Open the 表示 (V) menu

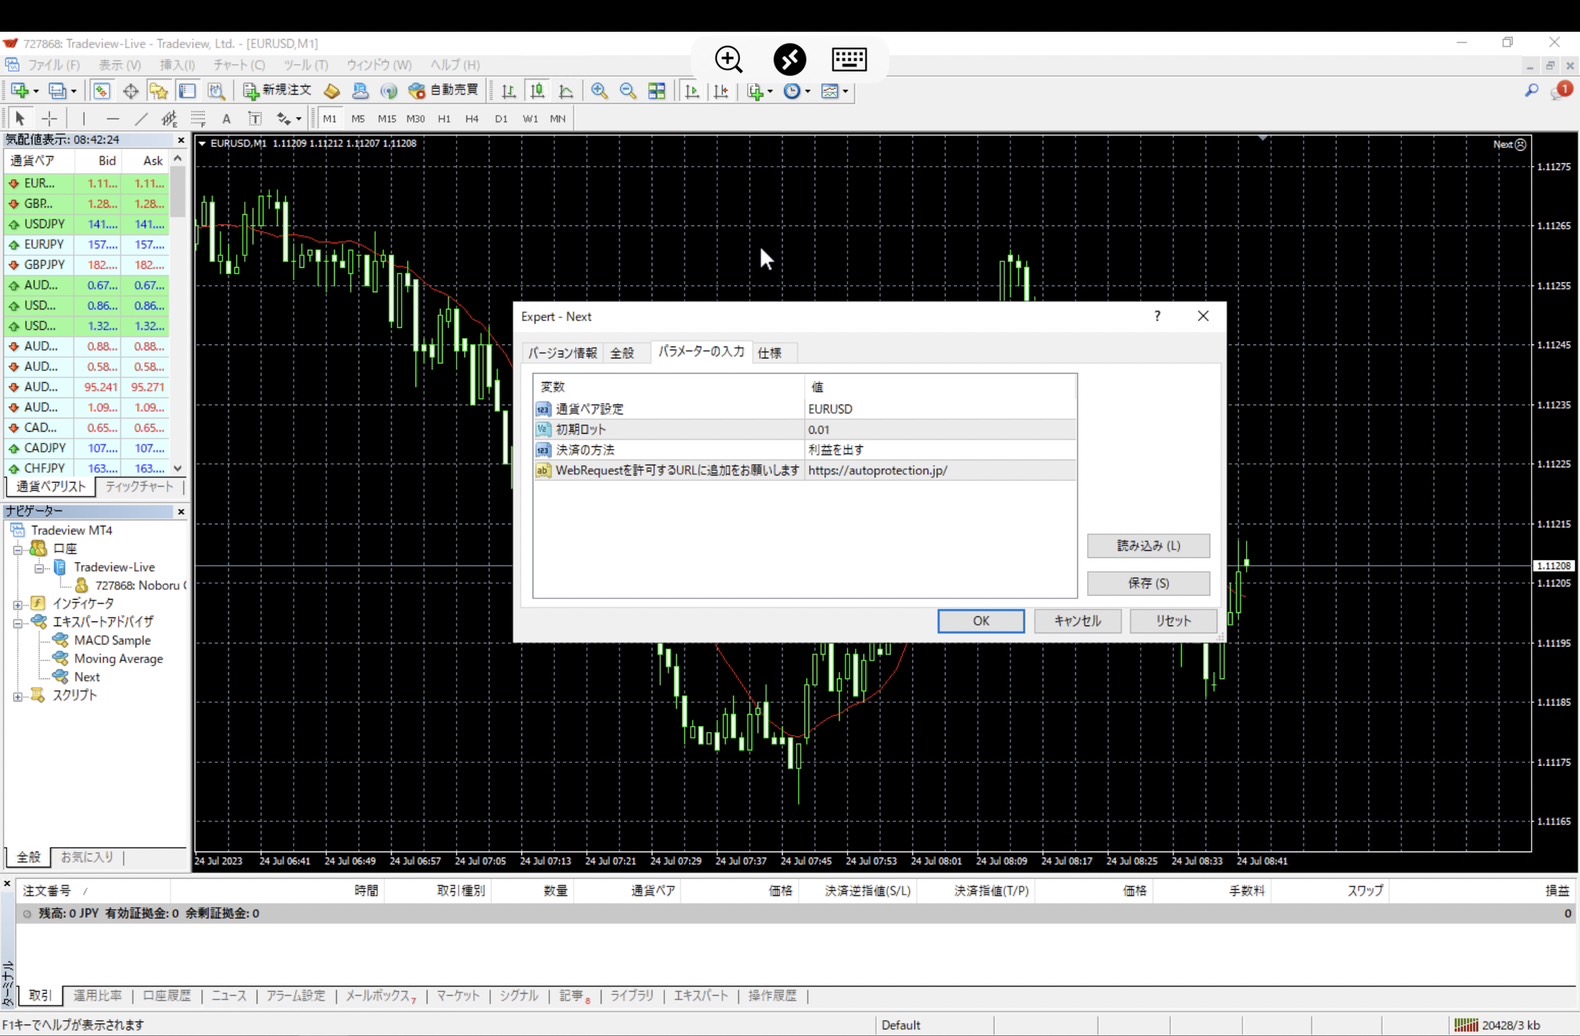coord(119,65)
